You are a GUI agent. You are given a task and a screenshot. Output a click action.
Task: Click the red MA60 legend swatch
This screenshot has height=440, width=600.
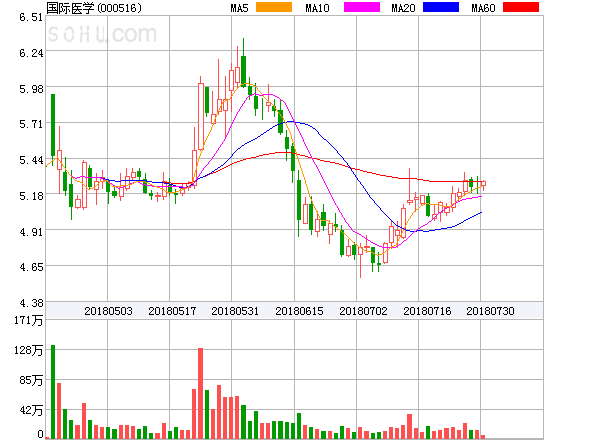point(521,7)
